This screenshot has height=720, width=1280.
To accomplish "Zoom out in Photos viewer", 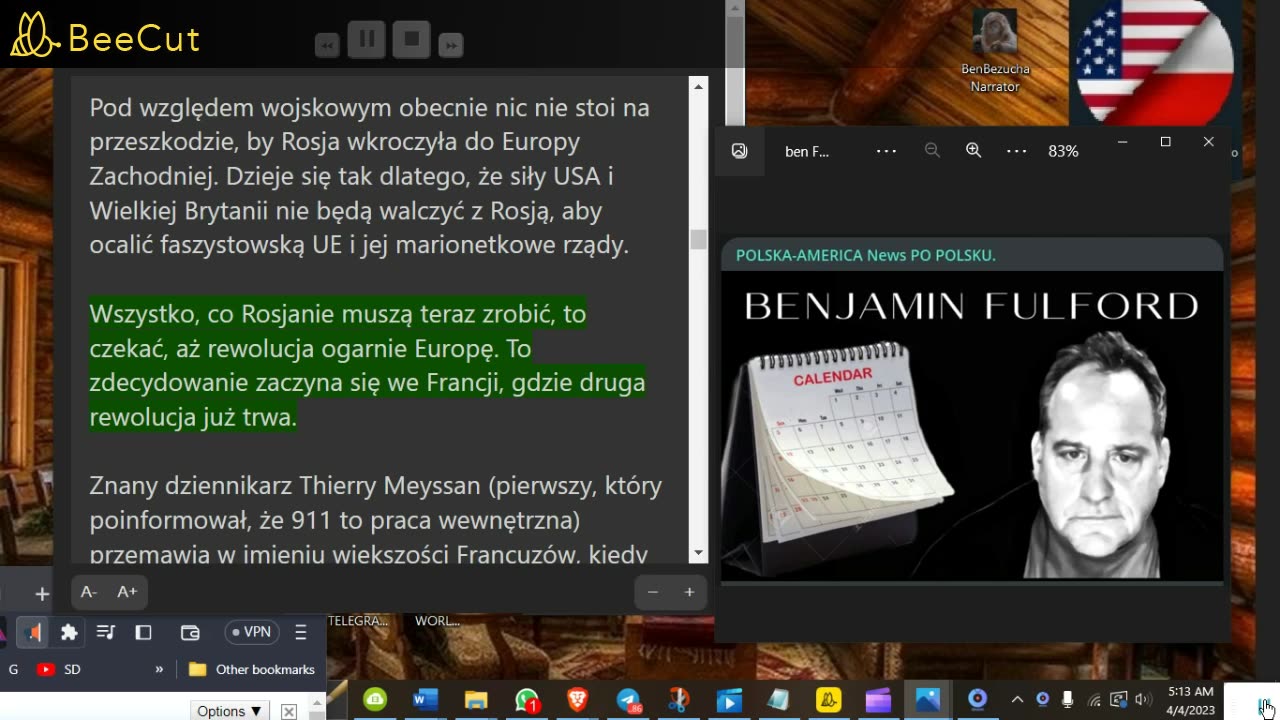I will pyautogui.click(x=932, y=151).
